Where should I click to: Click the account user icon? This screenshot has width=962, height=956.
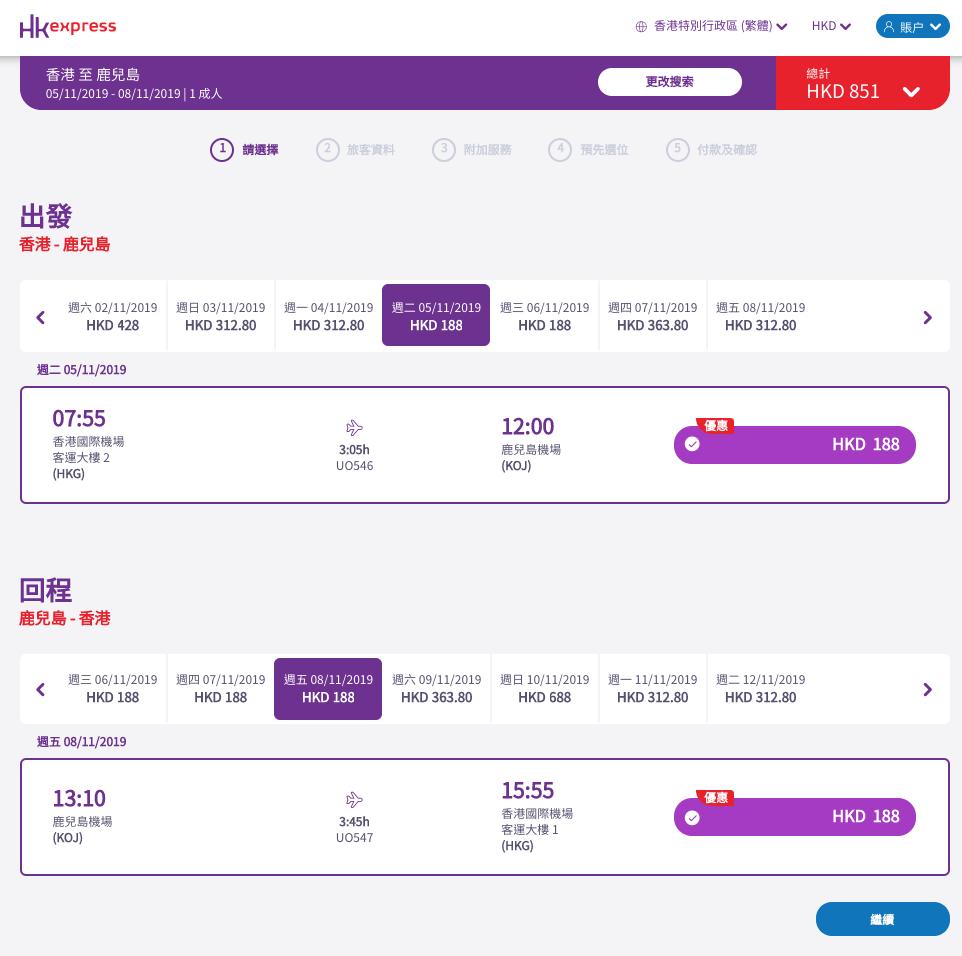click(888, 26)
